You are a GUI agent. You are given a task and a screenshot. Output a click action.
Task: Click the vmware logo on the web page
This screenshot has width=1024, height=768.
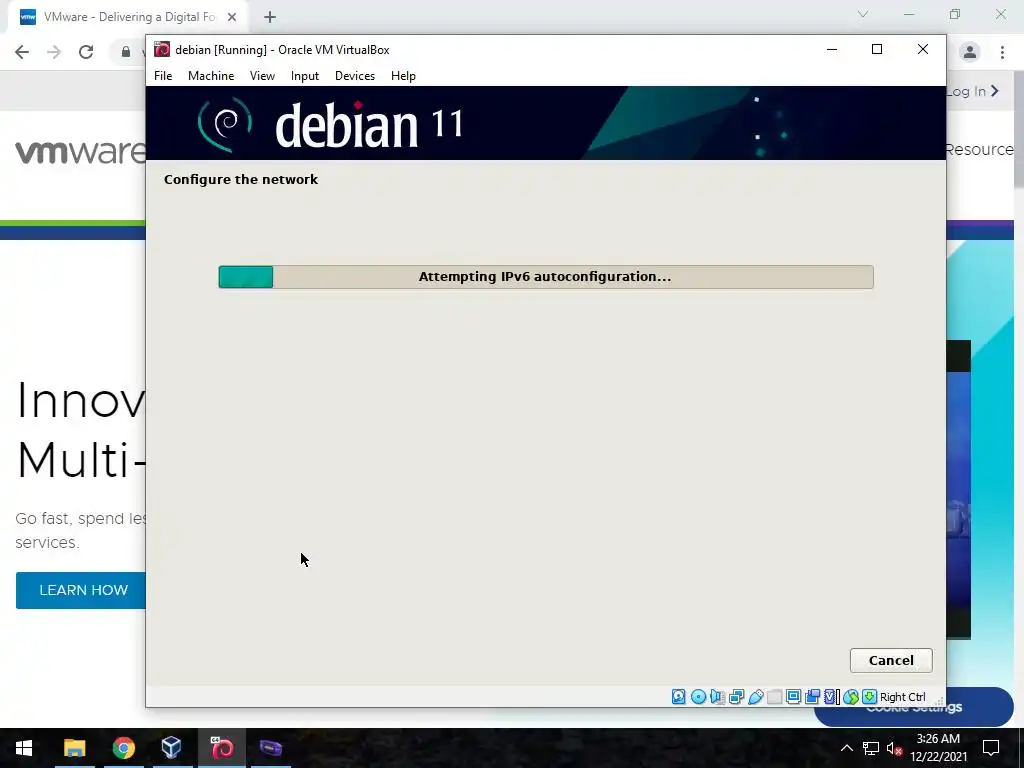(x=80, y=152)
